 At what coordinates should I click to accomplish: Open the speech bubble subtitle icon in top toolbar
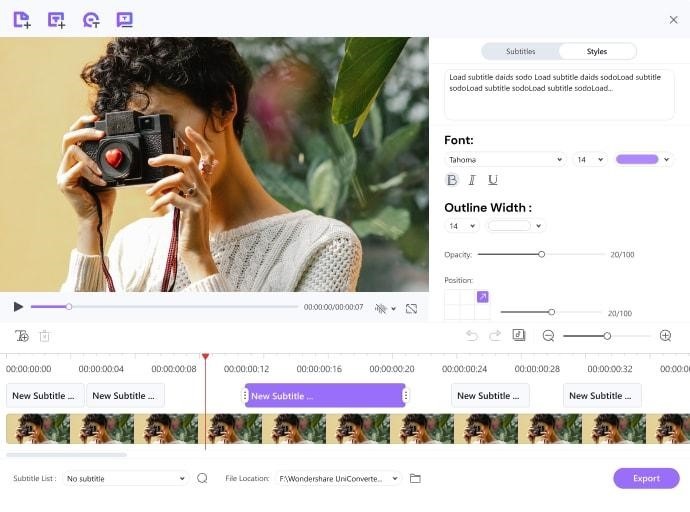tap(124, 19)
